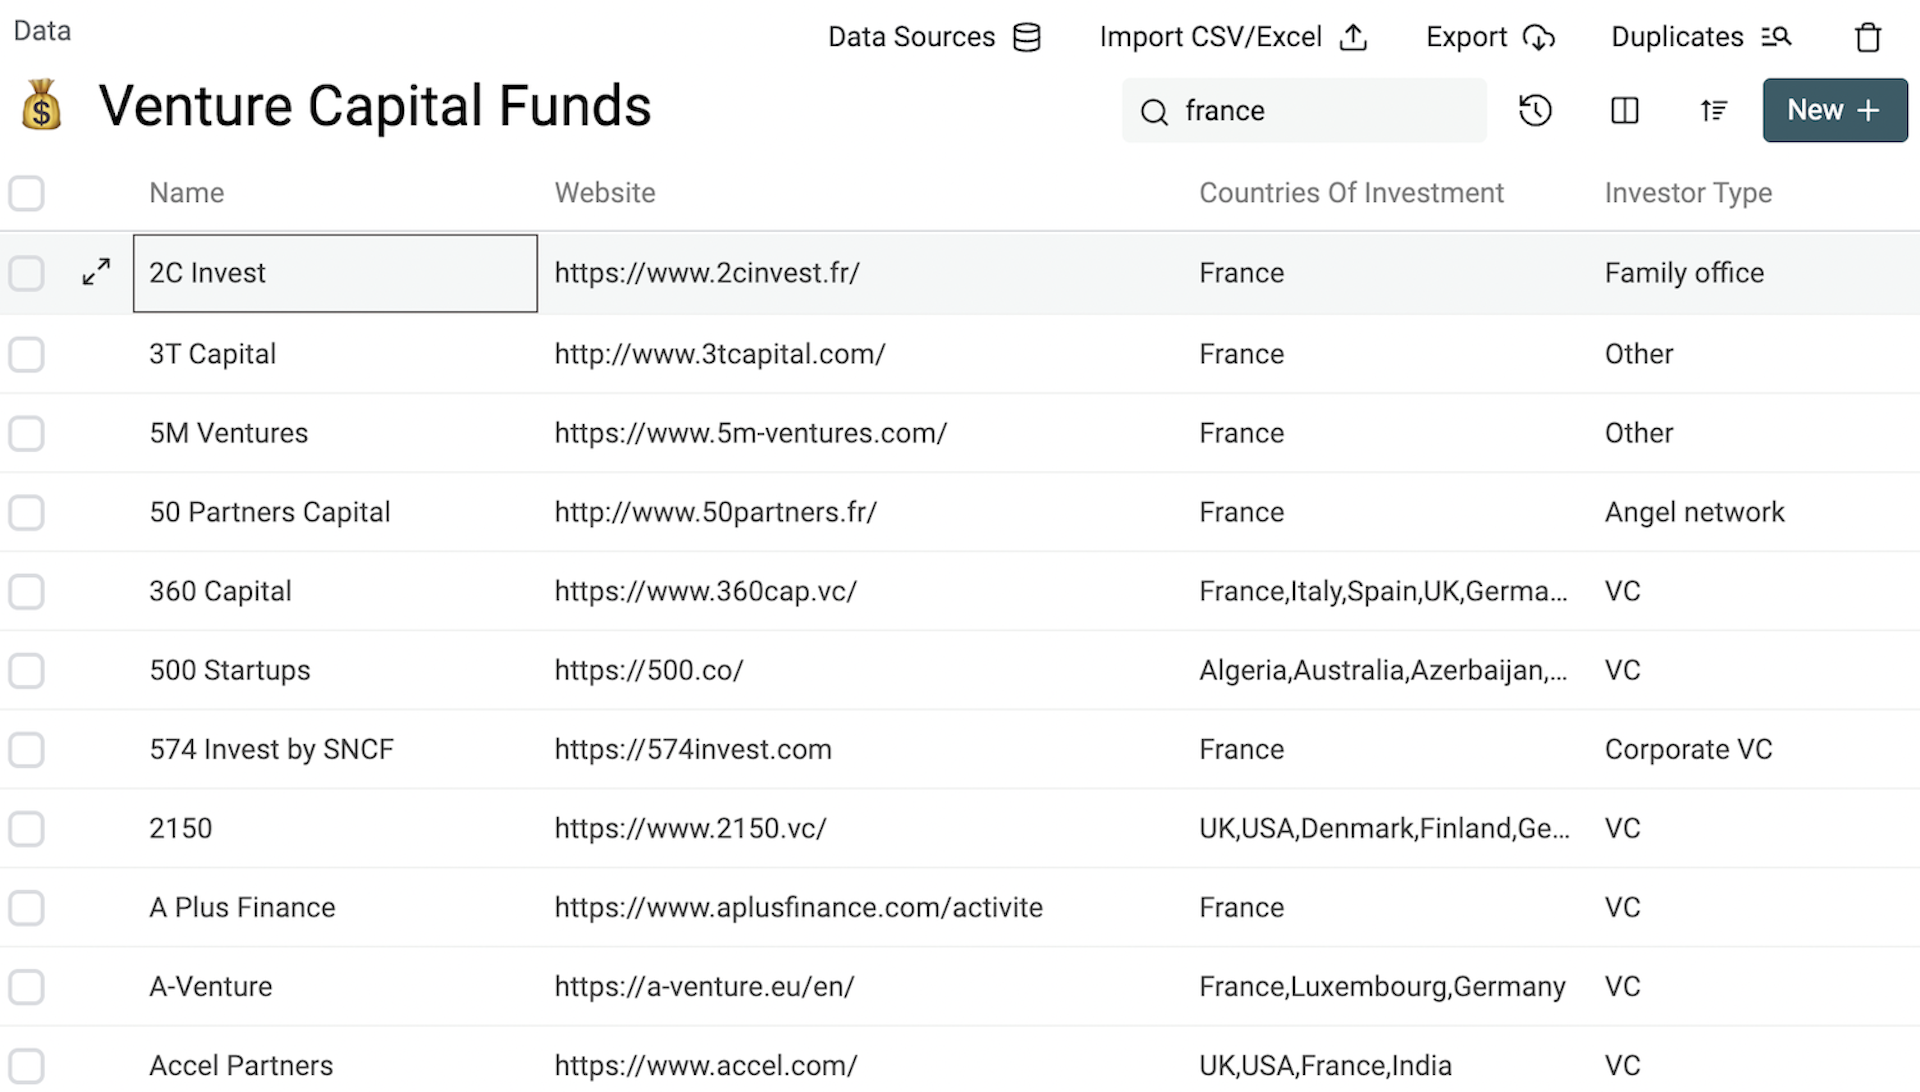Create a record with the New button
Image resolution: width=1920 pixels, height=1092 pixels.
[x=1835, y=110]
